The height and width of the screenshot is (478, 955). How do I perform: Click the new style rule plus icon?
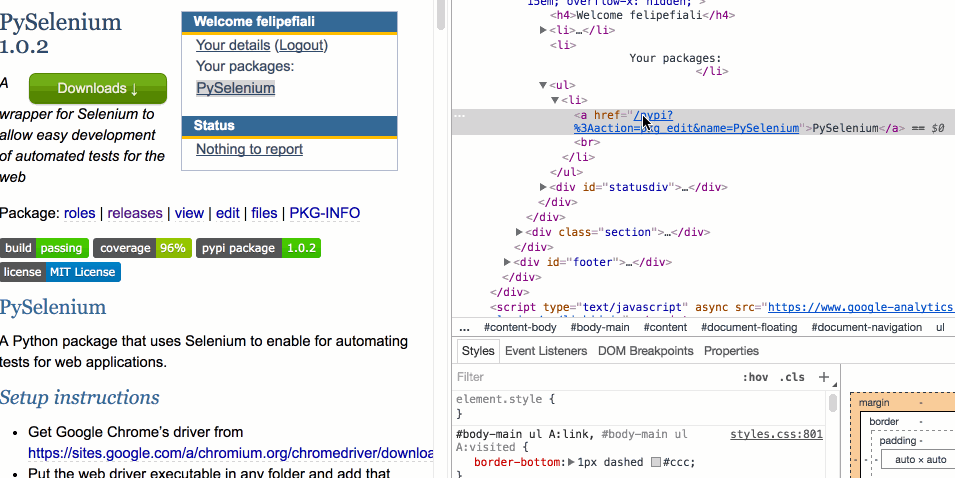pyautogui.click(x=824, y=377)
